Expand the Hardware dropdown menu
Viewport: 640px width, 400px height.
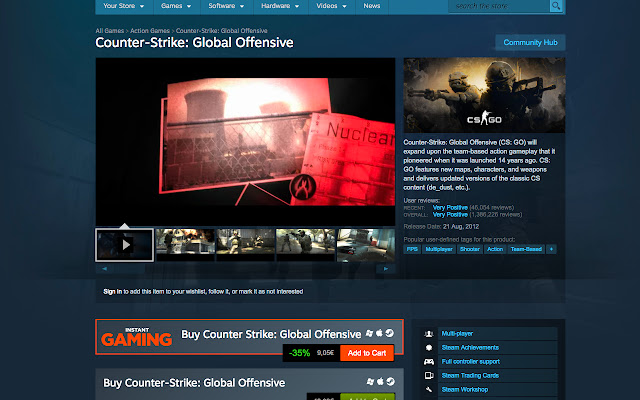[x=280, y=6]
